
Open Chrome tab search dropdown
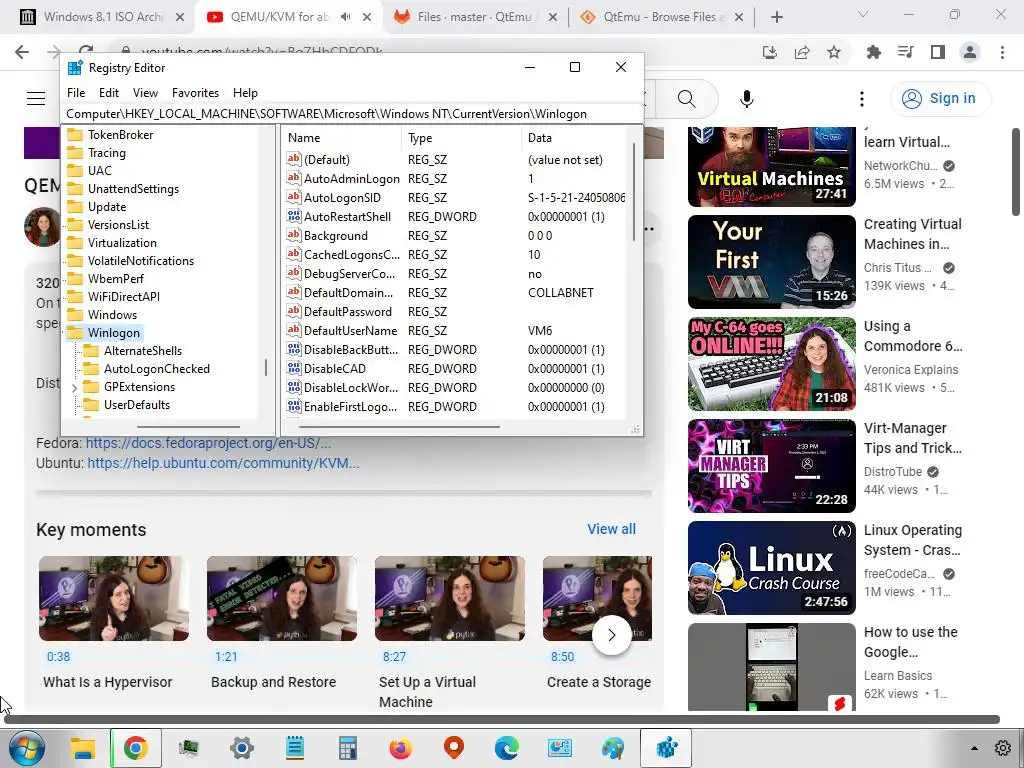tap(862, 14)
